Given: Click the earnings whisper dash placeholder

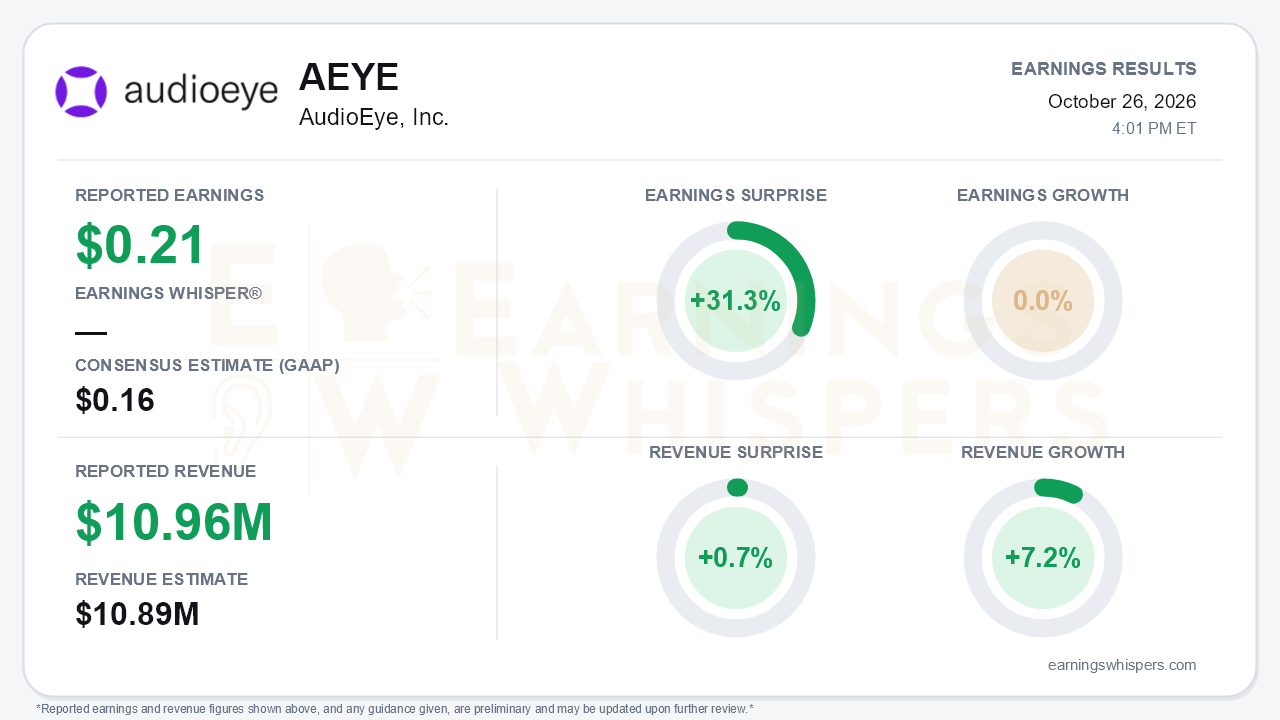Looking at the screenshot, I should (x=91, y=333).
